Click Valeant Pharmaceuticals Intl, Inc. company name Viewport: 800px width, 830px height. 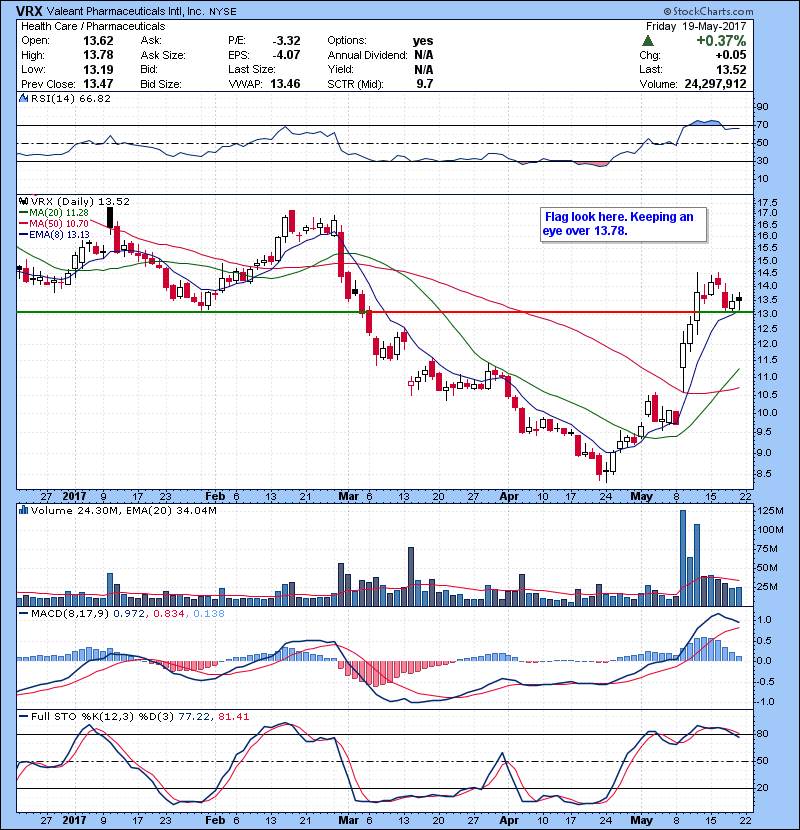click(x=125, y=11)
